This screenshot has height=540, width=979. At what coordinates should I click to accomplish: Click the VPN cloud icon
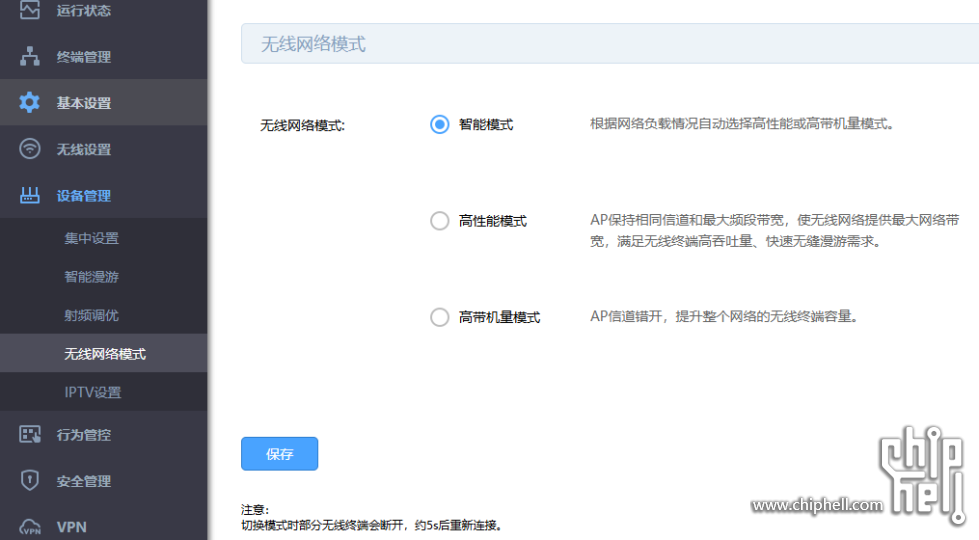tap(29, 528)
